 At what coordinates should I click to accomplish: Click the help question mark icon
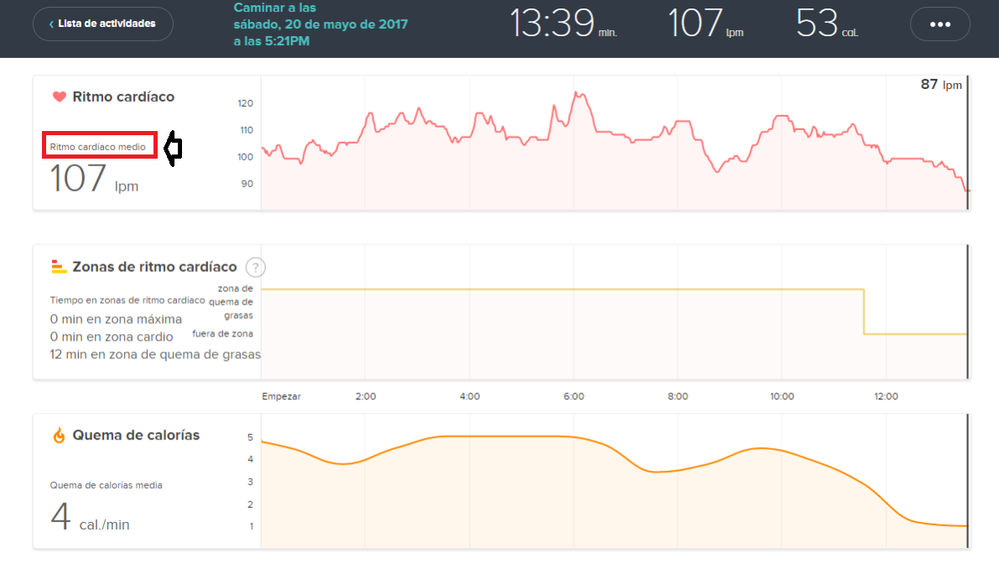click(255, 268)
